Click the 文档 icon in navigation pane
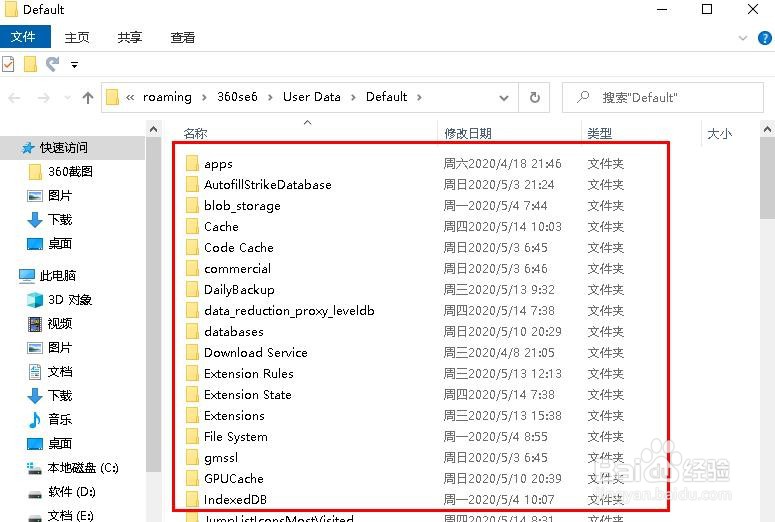This screenshot has width=775, height=522. (35, 372)
